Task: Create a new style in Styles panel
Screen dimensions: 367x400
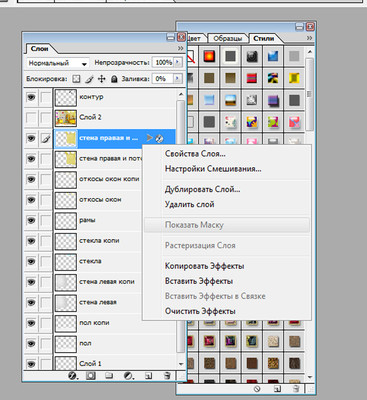Action: pyautogui.click(x=277, y=389)
